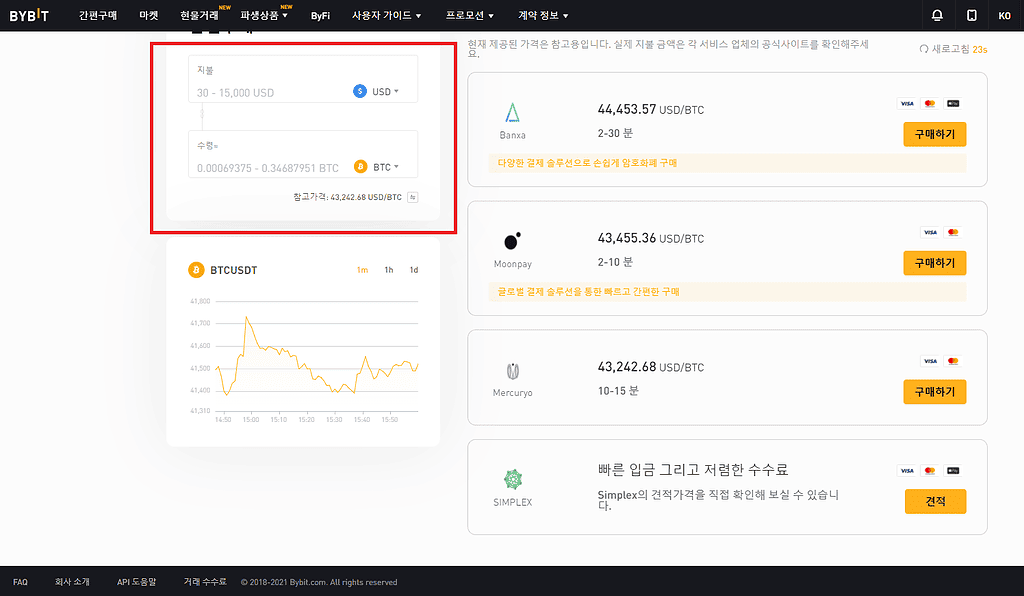Go to the 마켓 menu item
1024x596 pixels.
click(x=149, y=16)
